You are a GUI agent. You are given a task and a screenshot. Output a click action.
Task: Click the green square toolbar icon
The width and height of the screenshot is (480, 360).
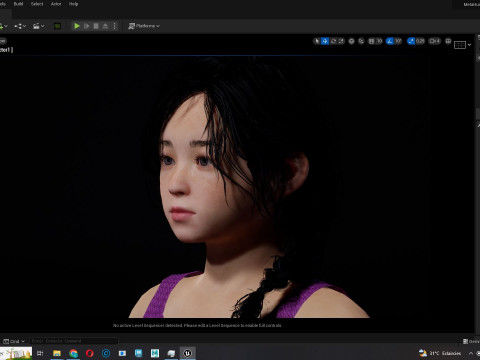57,26
